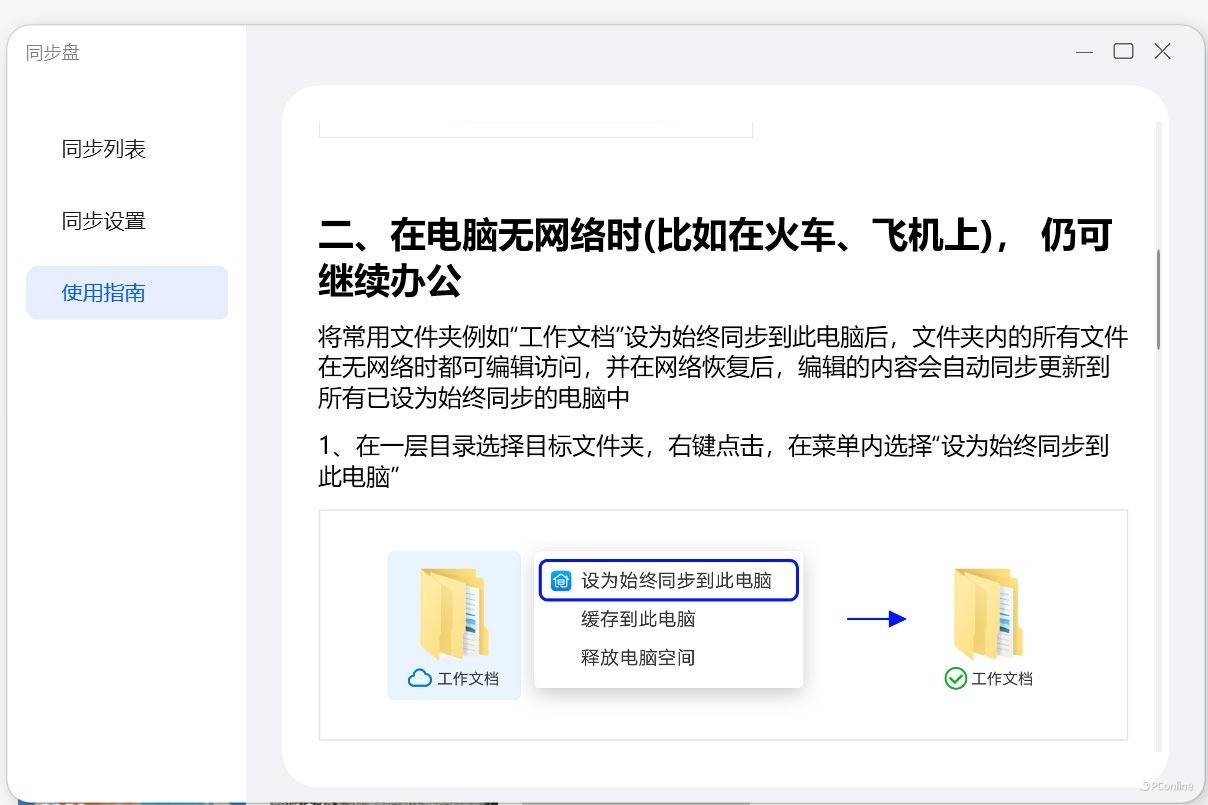This screenshot has height=805, width=1208.
Task: Click the 工作文档 label beside the green check
Action: 1002,679
